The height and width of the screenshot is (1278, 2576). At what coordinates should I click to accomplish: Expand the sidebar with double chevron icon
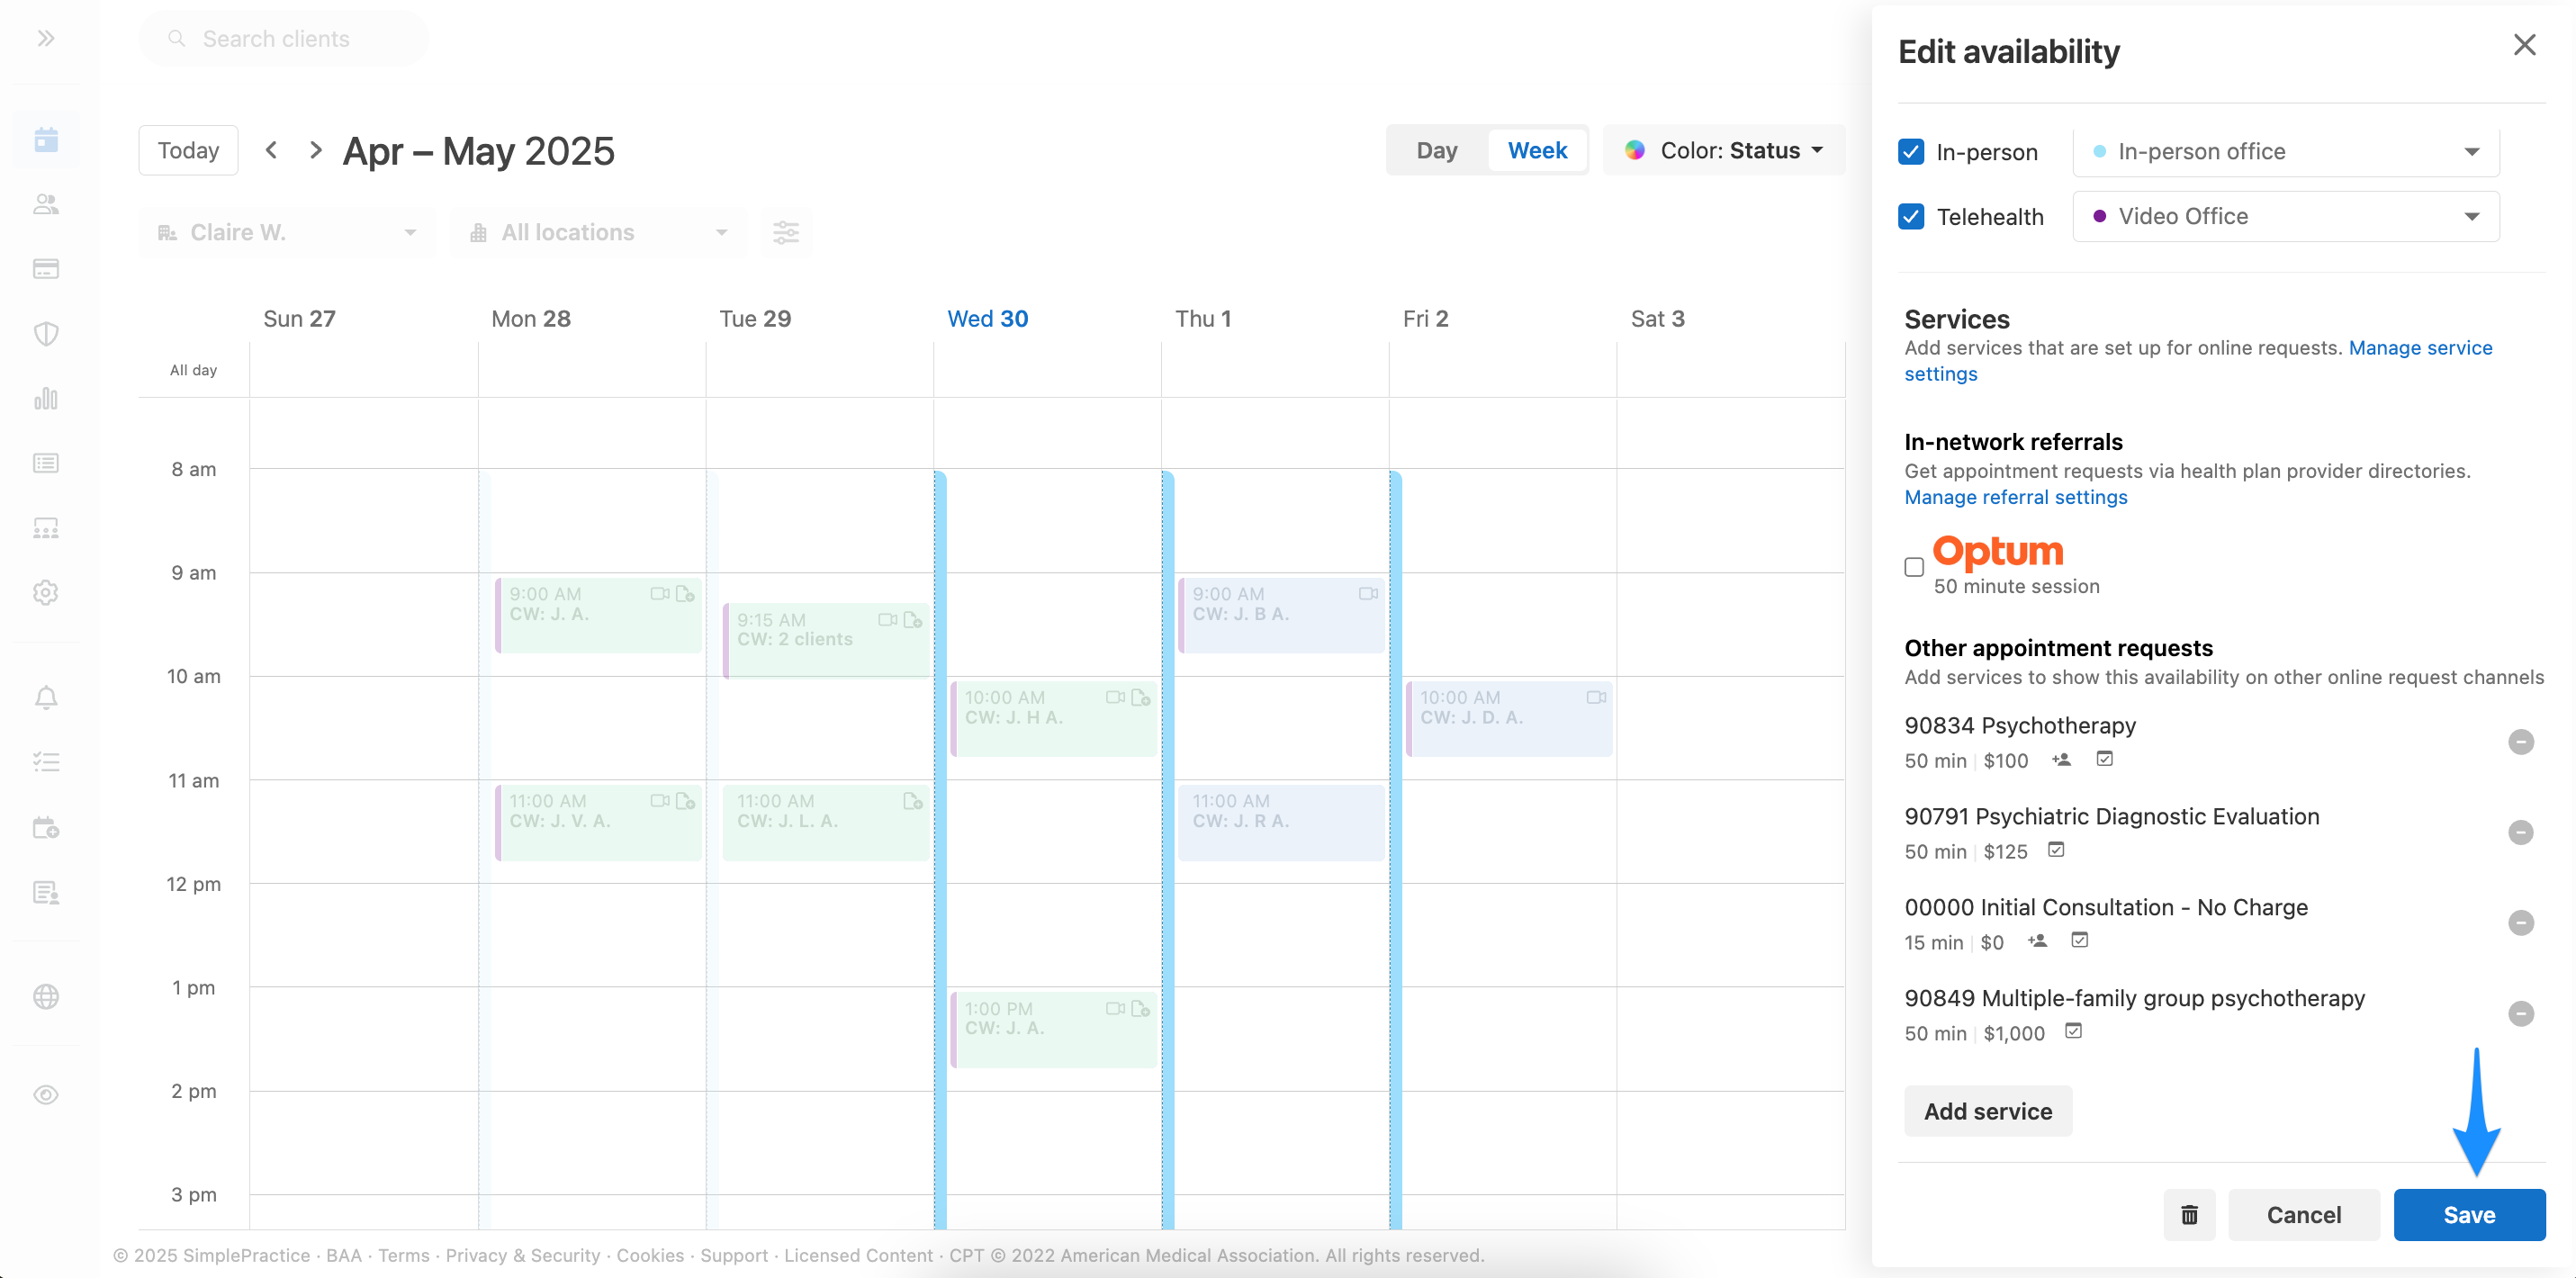click(x=46, y=39)
